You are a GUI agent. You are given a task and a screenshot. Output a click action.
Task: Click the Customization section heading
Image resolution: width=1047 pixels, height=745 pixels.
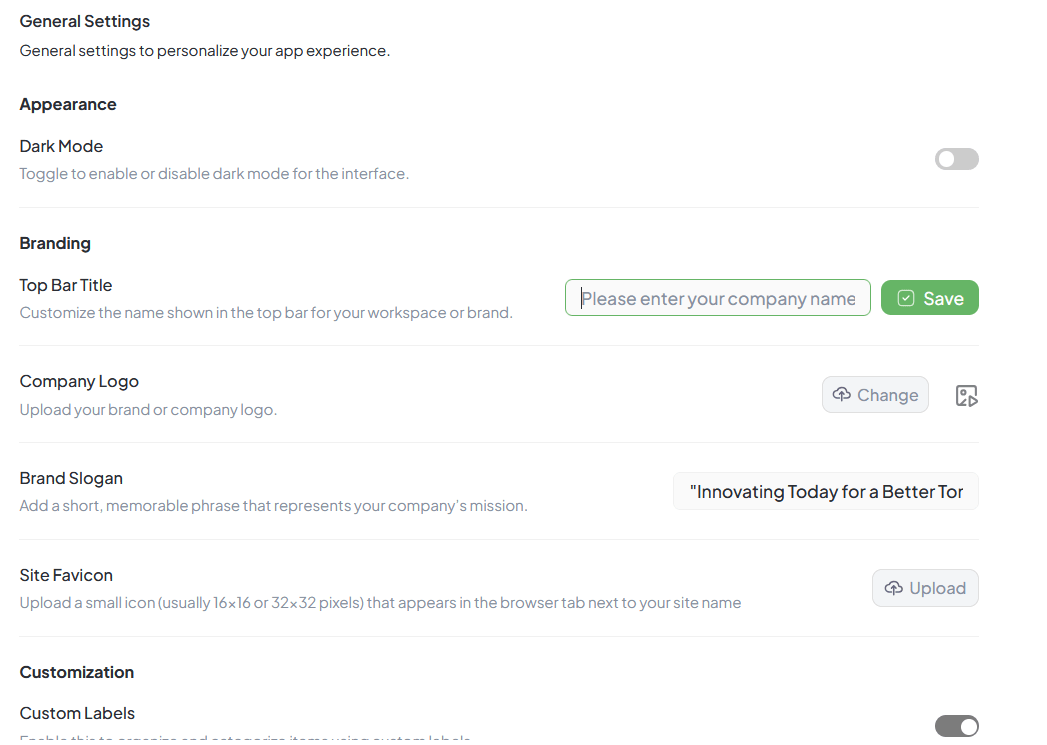[x=77, y=672]
